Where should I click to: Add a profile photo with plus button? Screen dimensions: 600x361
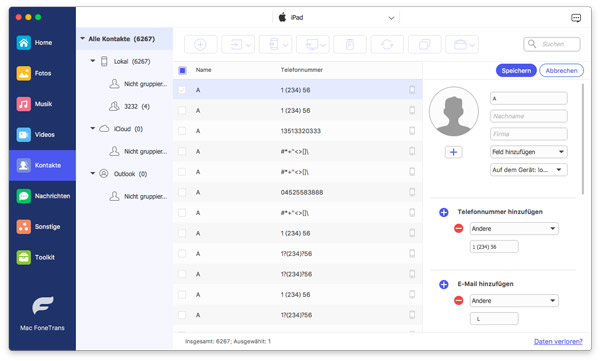[453, 152]
